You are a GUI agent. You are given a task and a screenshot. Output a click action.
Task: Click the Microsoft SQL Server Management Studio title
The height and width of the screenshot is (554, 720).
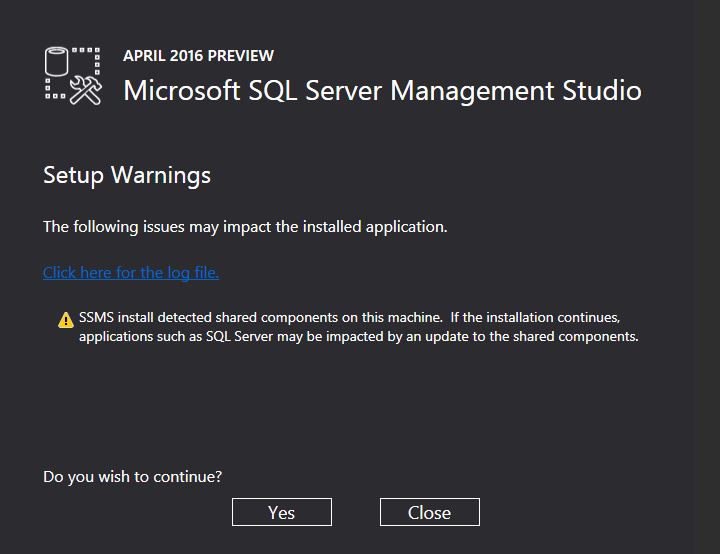point(382,90)
